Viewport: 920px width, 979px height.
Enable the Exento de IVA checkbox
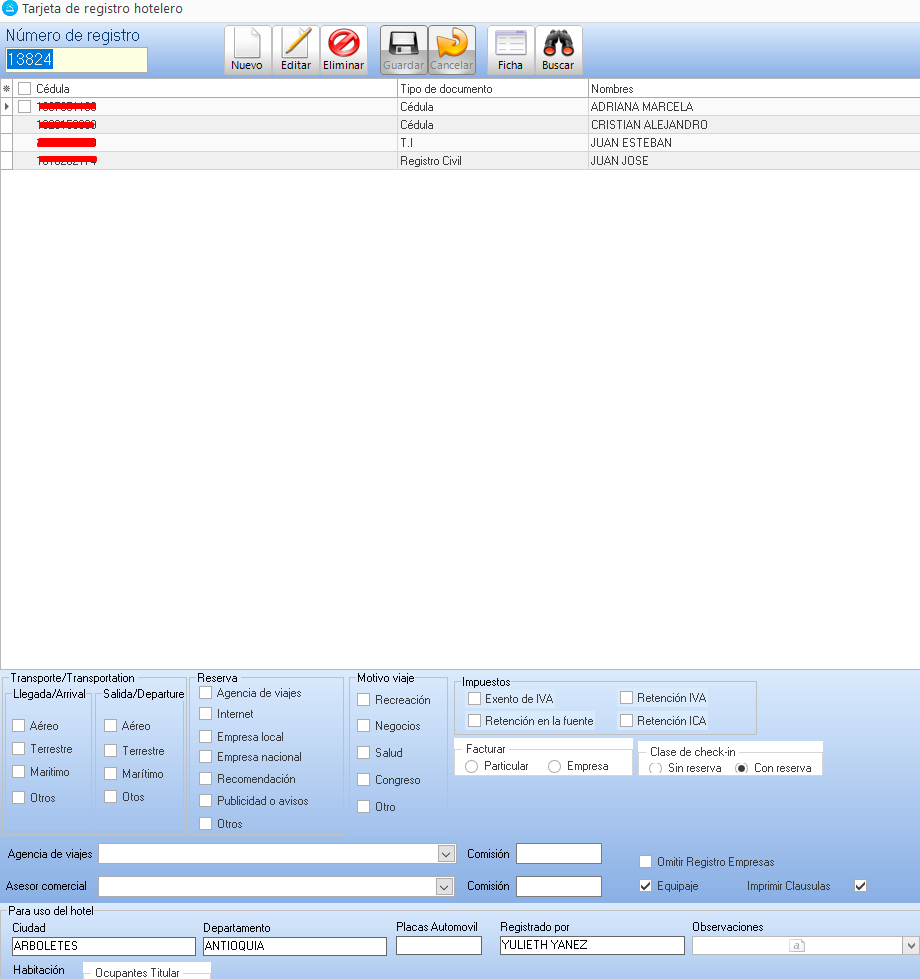(475, 699)
